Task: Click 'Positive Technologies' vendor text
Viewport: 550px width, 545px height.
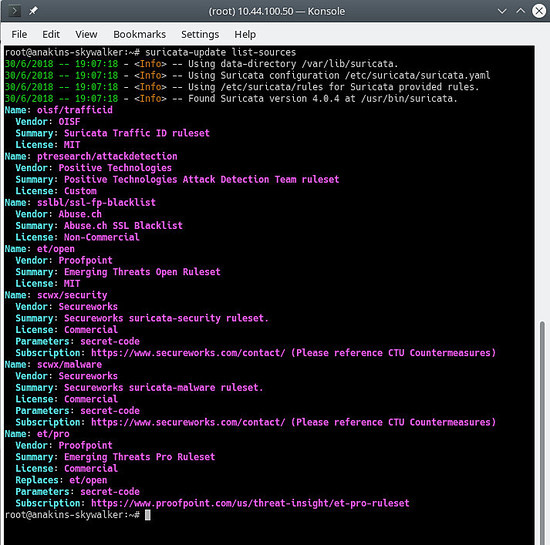Action: 115,168
